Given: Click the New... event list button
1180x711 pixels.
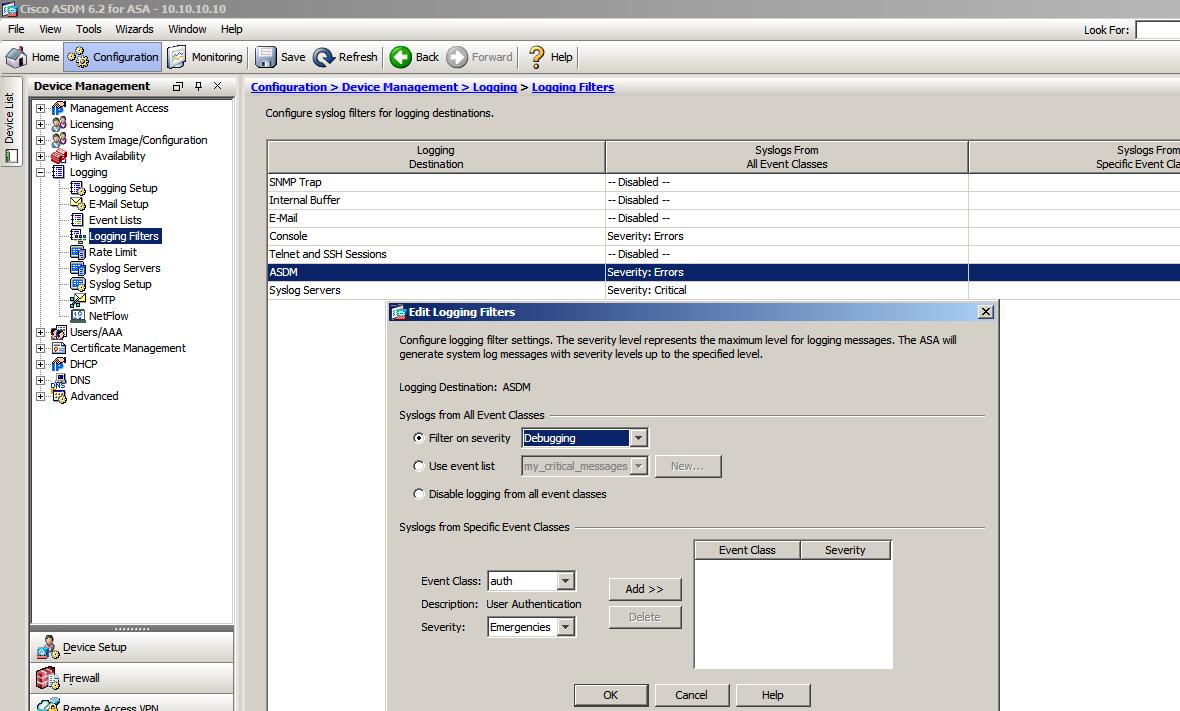Looking at the screenshot, I should [687, 466].
